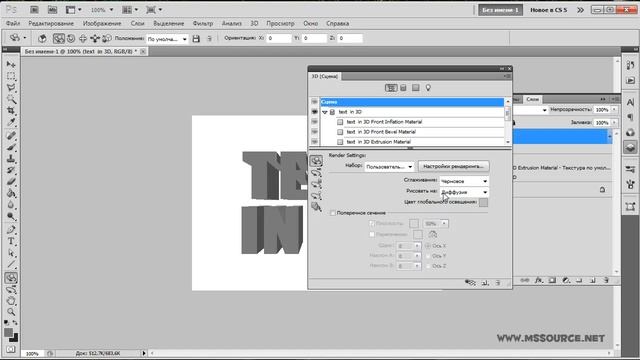Select the Move tool
Screen dimensions: 640x360
point(11,64)
